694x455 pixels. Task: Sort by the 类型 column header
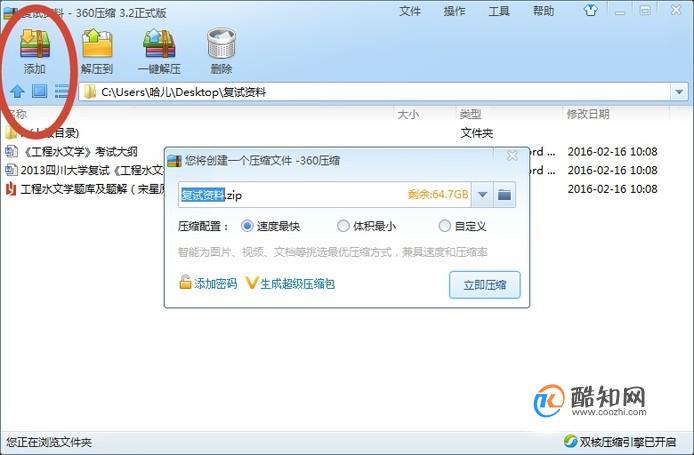point(470,114)
